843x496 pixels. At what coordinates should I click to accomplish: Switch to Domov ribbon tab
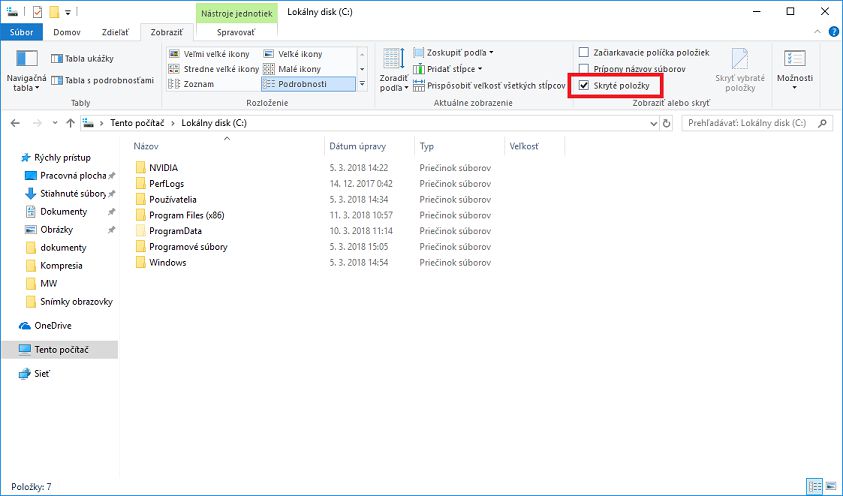(67, 32)
